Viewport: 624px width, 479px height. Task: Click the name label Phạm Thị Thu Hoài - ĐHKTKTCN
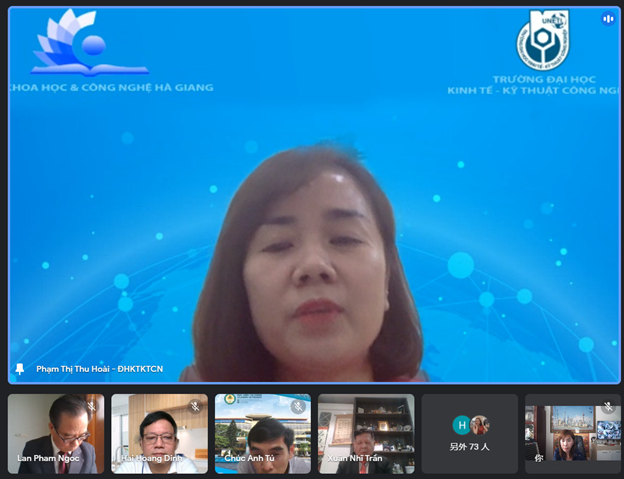(x=99, y=369)
